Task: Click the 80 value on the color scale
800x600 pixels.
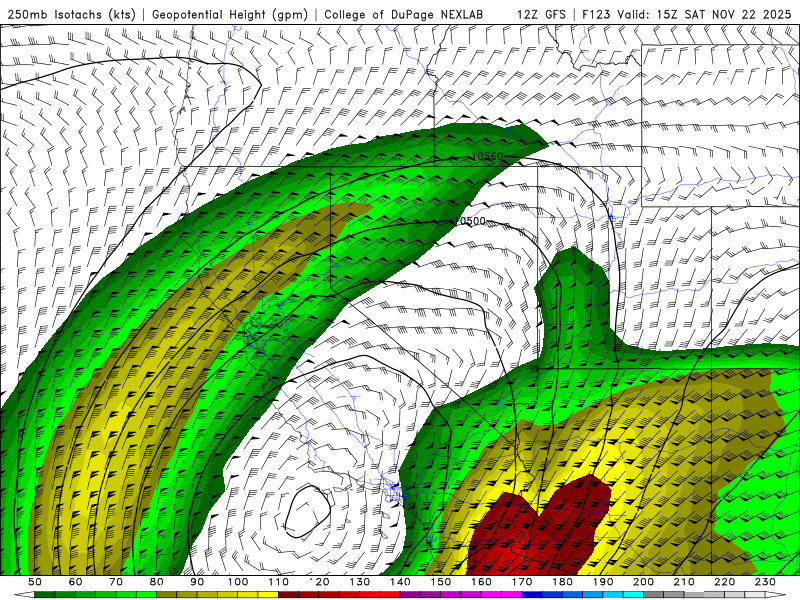Action: coord(157,582)
